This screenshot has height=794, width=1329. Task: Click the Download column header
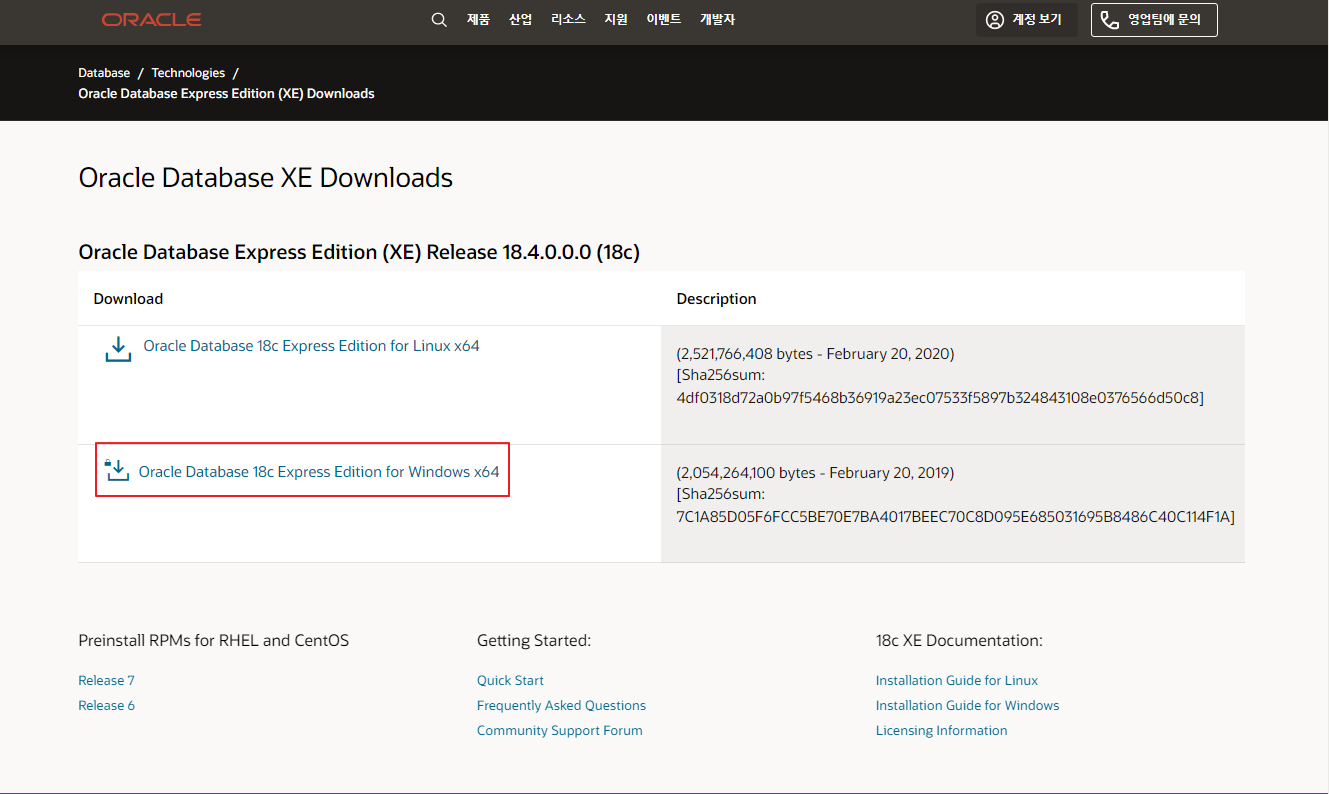click(x=128, y=299)
